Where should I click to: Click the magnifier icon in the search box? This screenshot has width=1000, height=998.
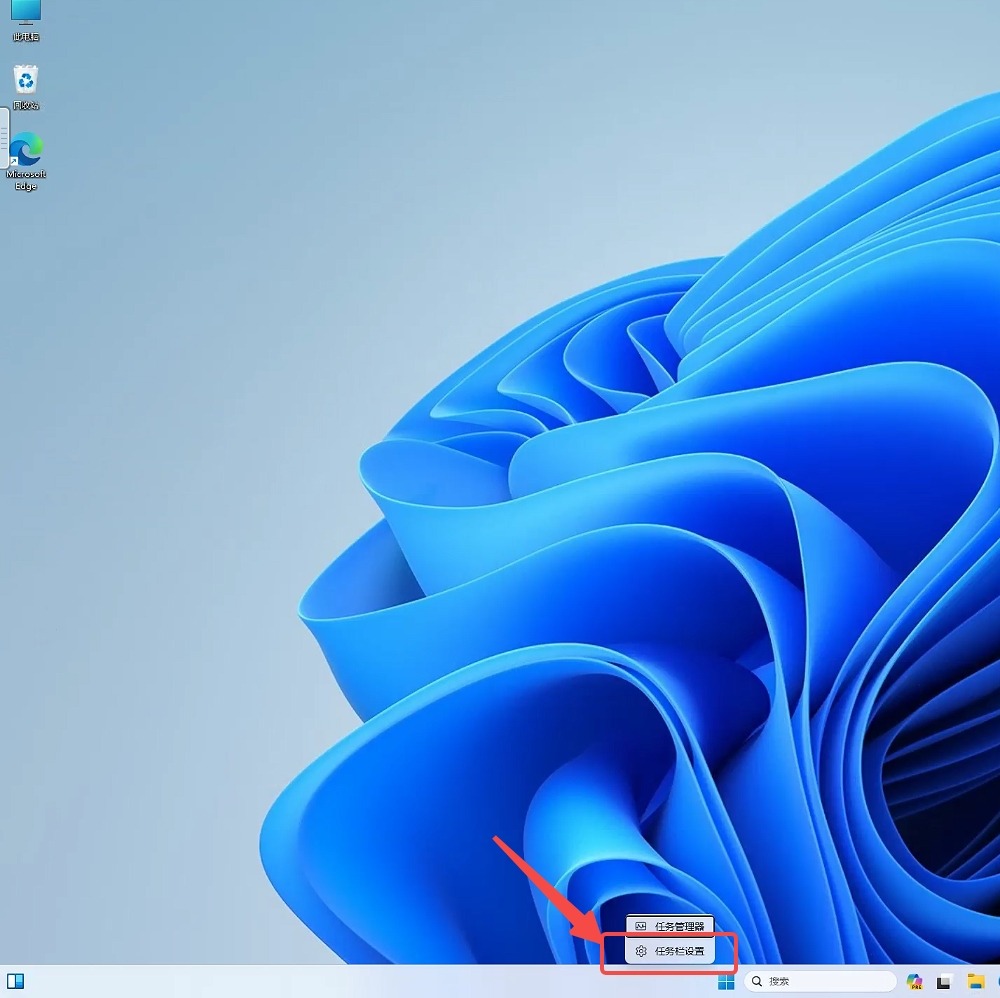(x=758, y=981)
